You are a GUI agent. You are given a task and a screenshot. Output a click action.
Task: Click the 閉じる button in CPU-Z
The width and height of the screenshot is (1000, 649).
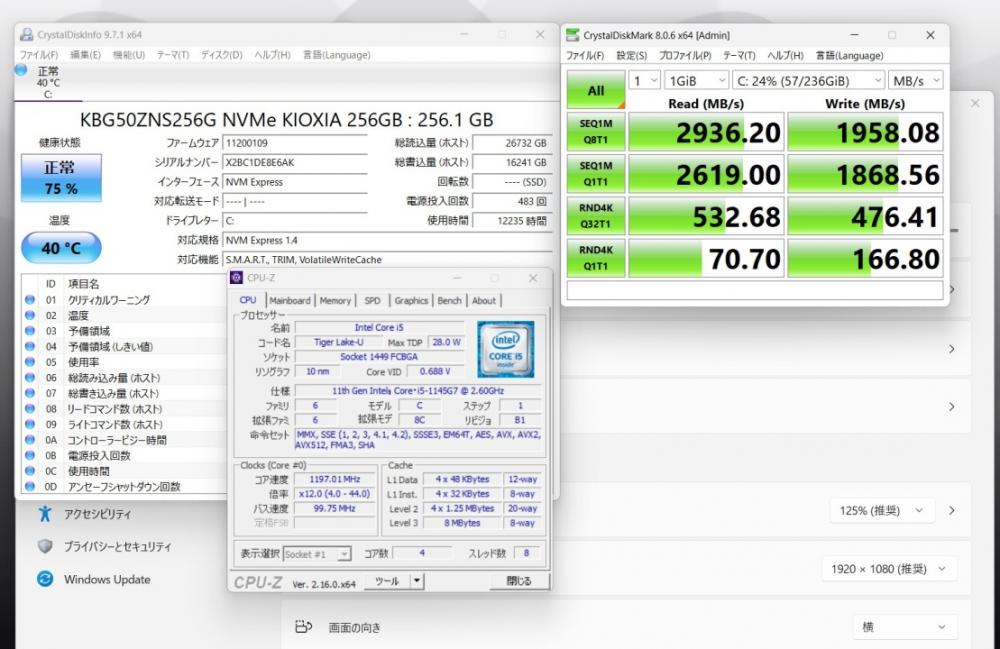tap(519, 581)
